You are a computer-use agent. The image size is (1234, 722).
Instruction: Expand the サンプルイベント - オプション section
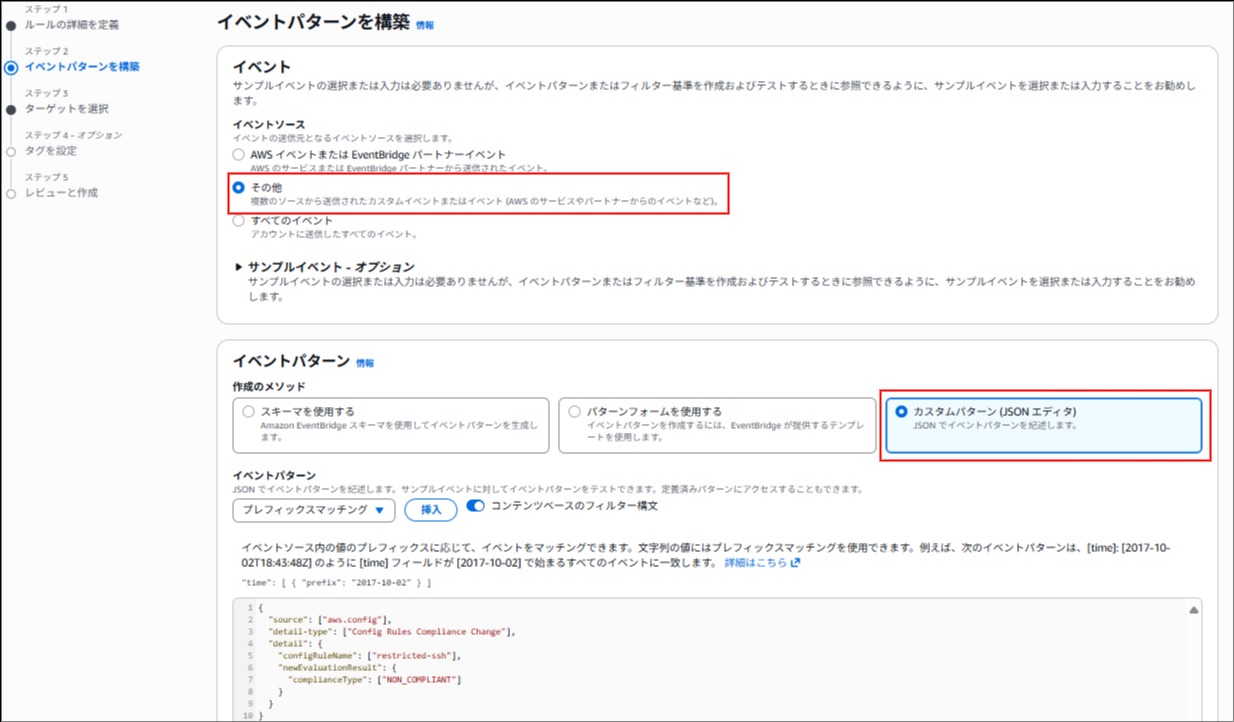[x=239, y=267]
